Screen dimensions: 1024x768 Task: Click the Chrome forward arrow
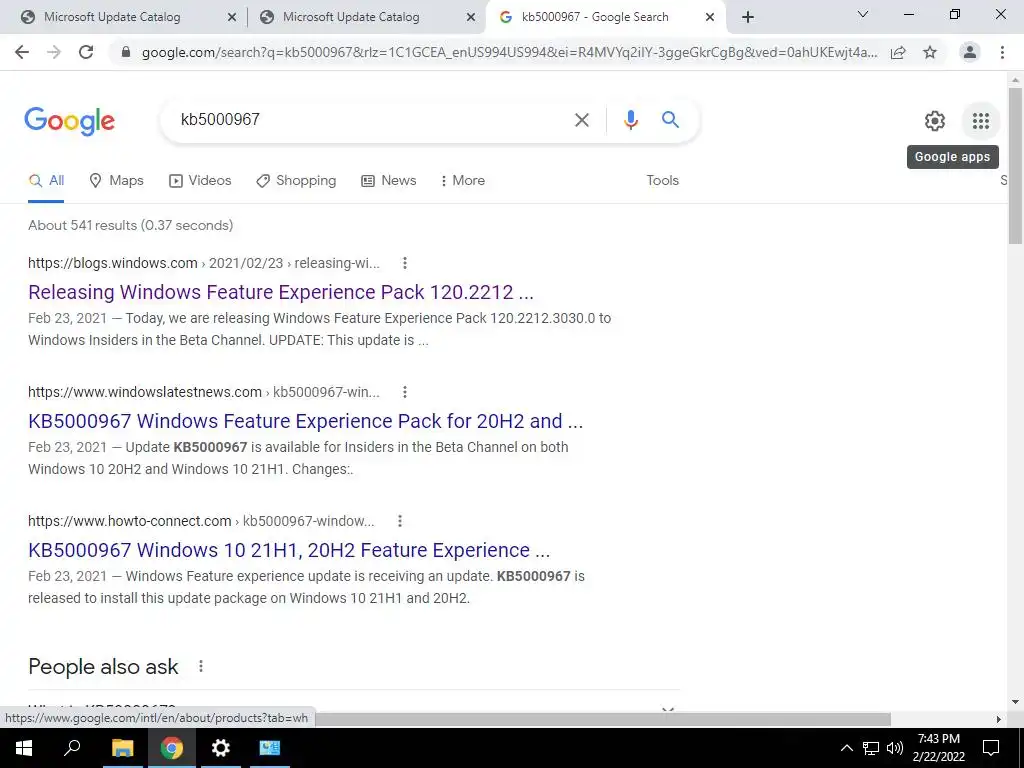54,52
